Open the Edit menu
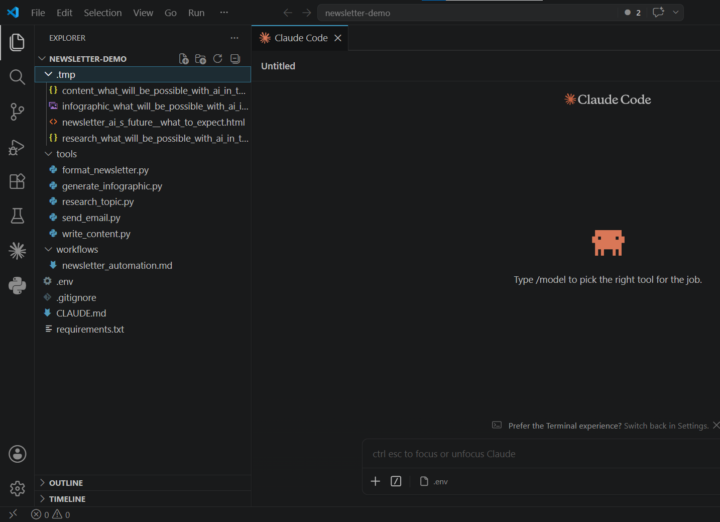720x522 pixels. pos(64,13)
